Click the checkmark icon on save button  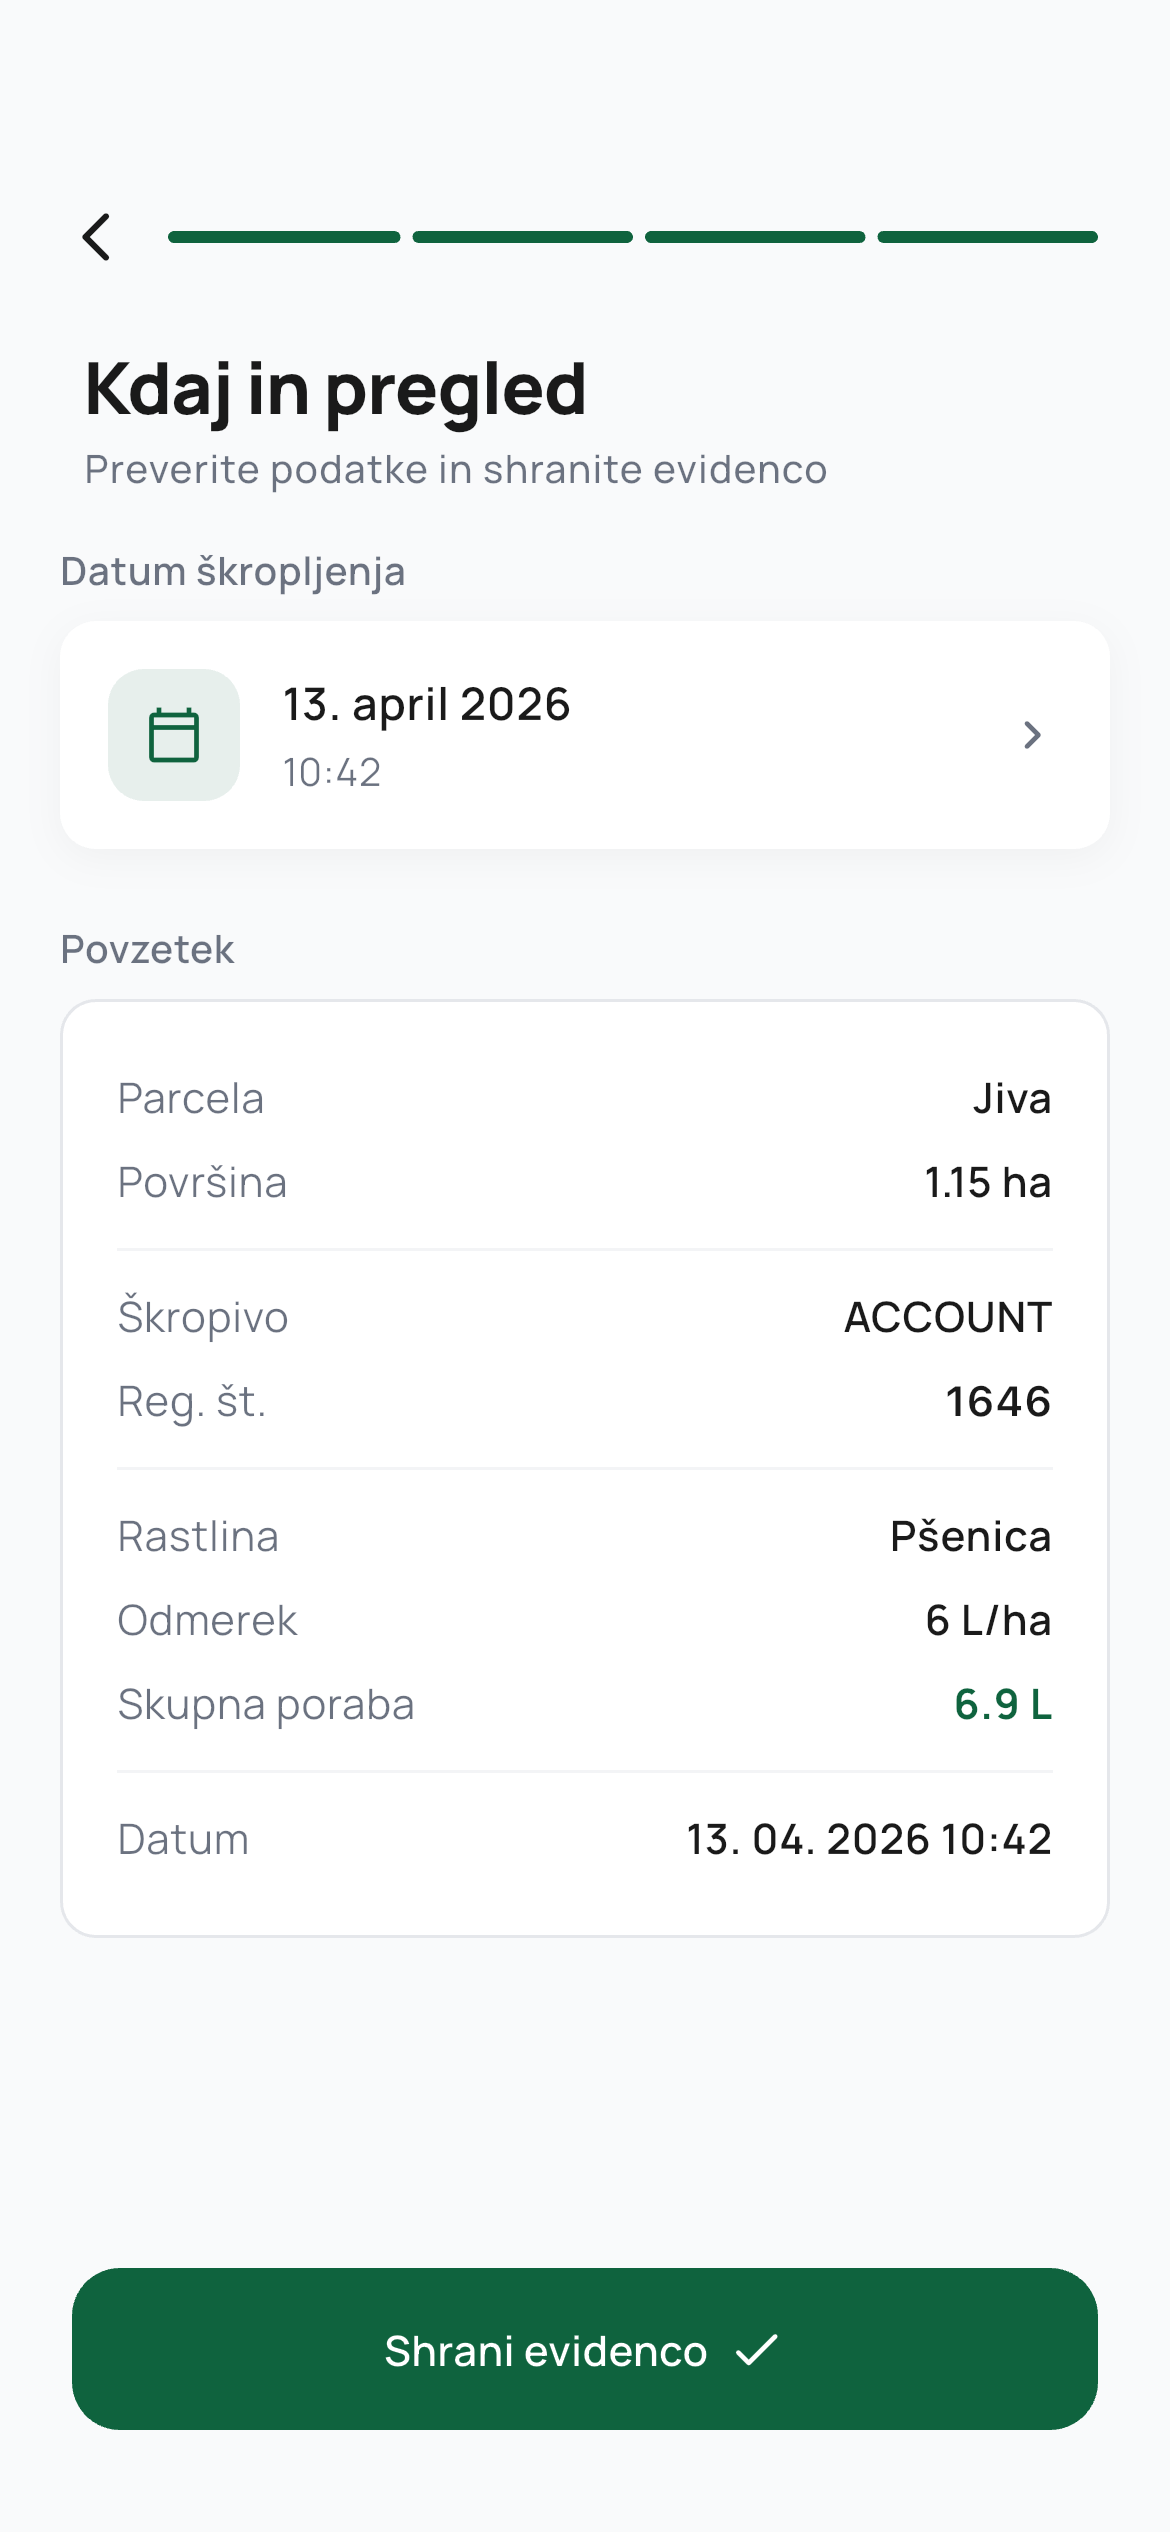(757, 2350)
